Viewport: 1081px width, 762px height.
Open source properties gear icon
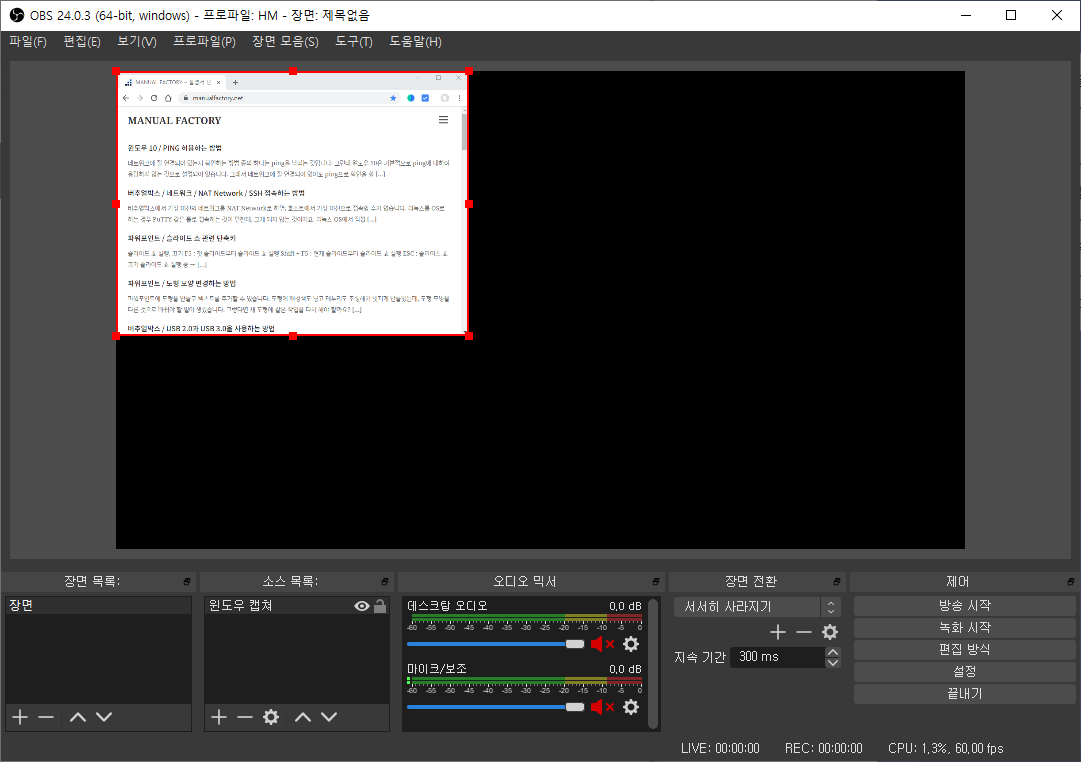(x=271, y=717)
